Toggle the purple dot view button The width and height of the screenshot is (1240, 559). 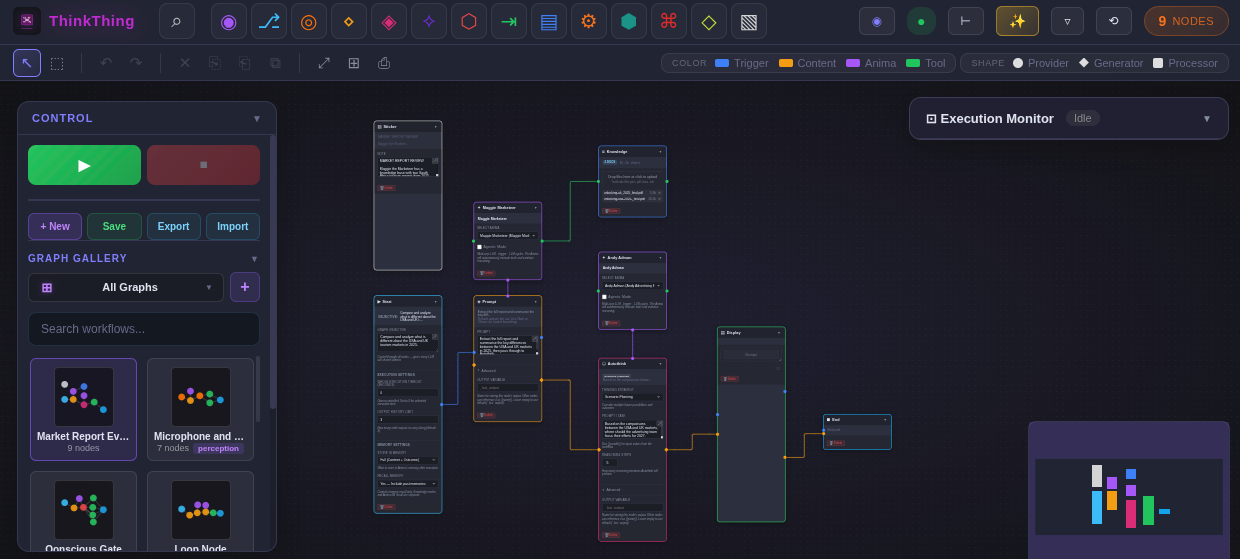coord(877,21)
